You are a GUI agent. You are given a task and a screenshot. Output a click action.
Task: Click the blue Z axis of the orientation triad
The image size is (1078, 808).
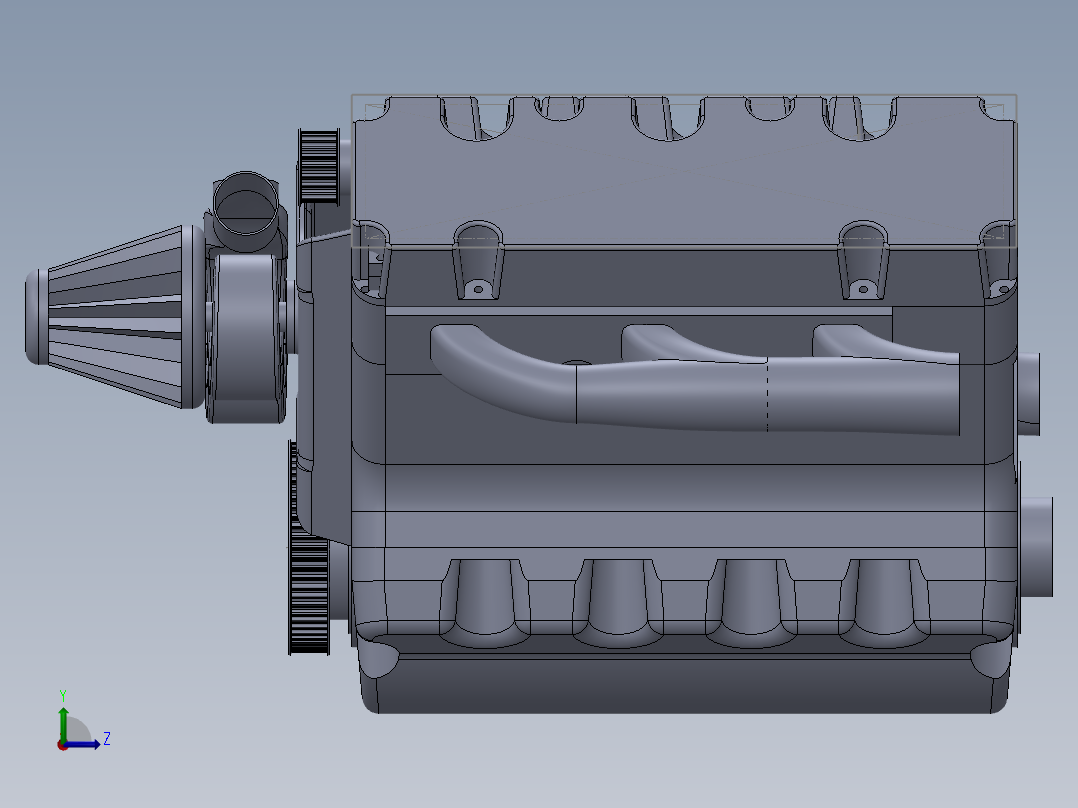click(83, 744)
